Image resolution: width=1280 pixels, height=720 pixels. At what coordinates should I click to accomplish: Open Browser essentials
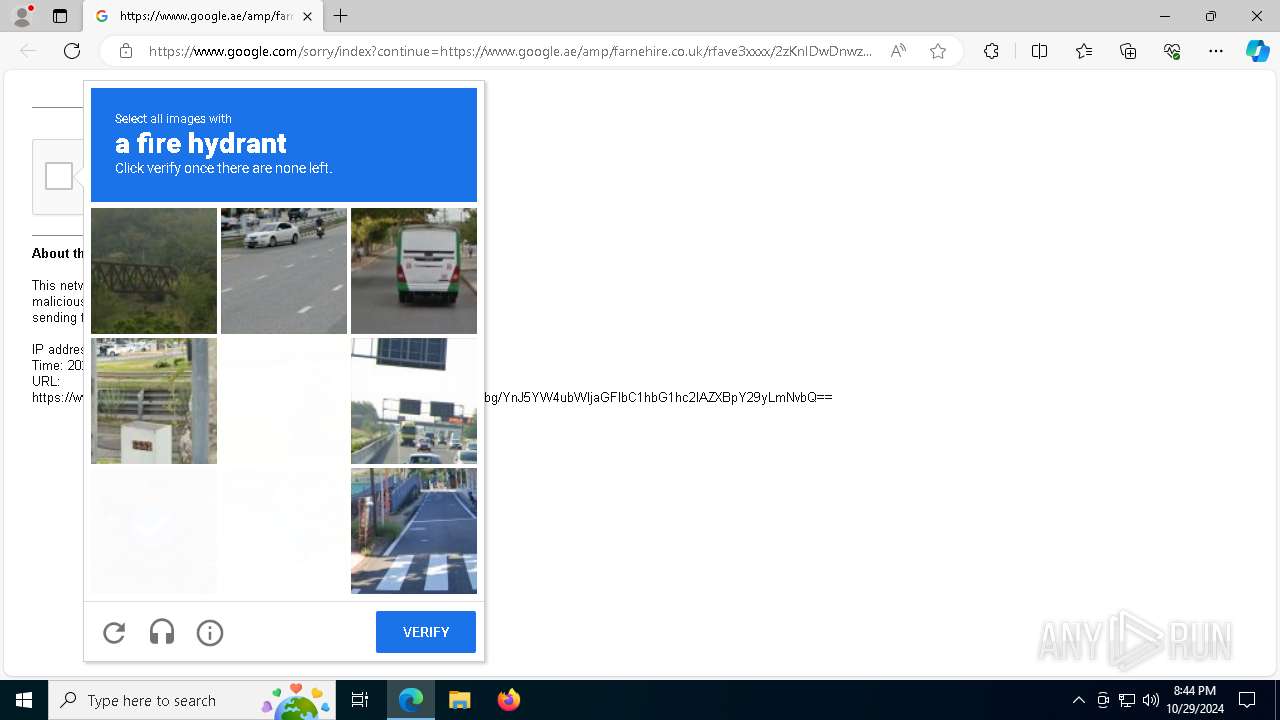point(1172,51)
